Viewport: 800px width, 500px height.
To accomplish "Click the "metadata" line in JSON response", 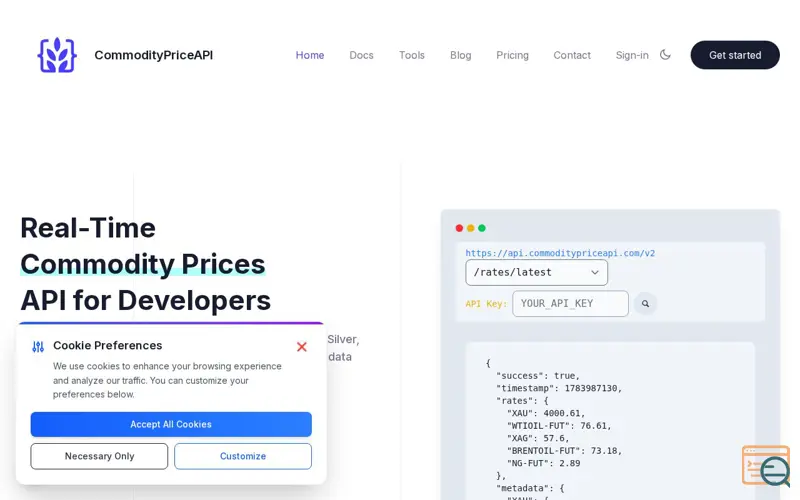I will (530, 488).
